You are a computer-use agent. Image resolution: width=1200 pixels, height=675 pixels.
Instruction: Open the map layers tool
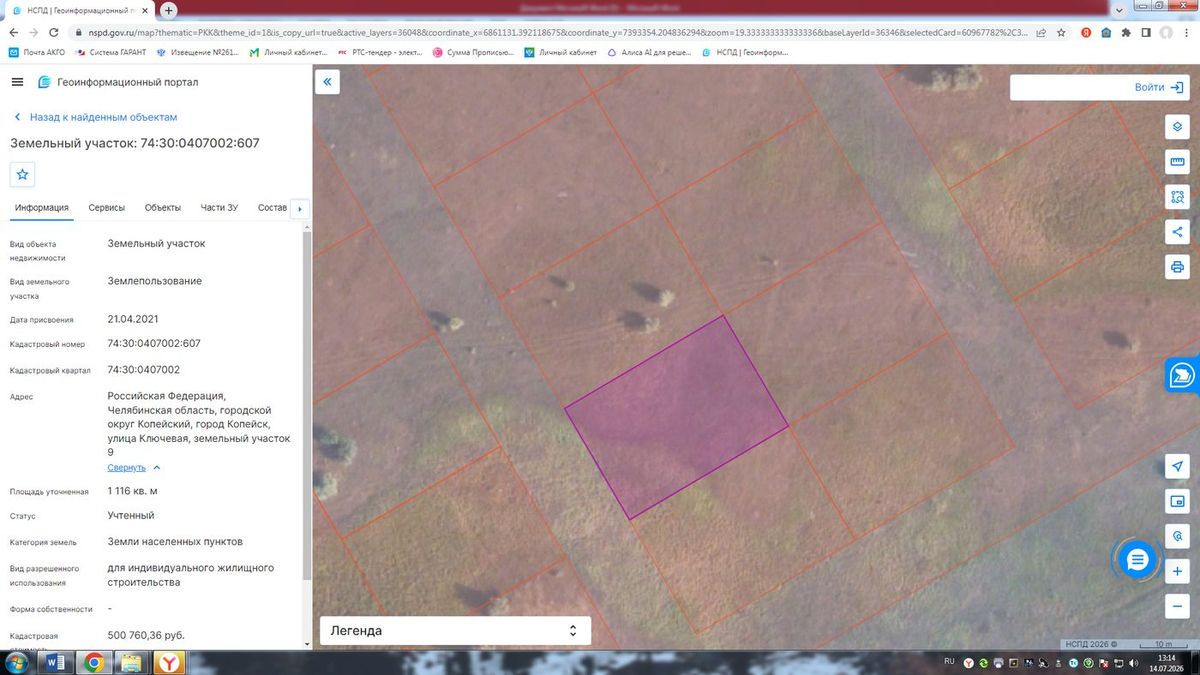[x=1177, y=127]
